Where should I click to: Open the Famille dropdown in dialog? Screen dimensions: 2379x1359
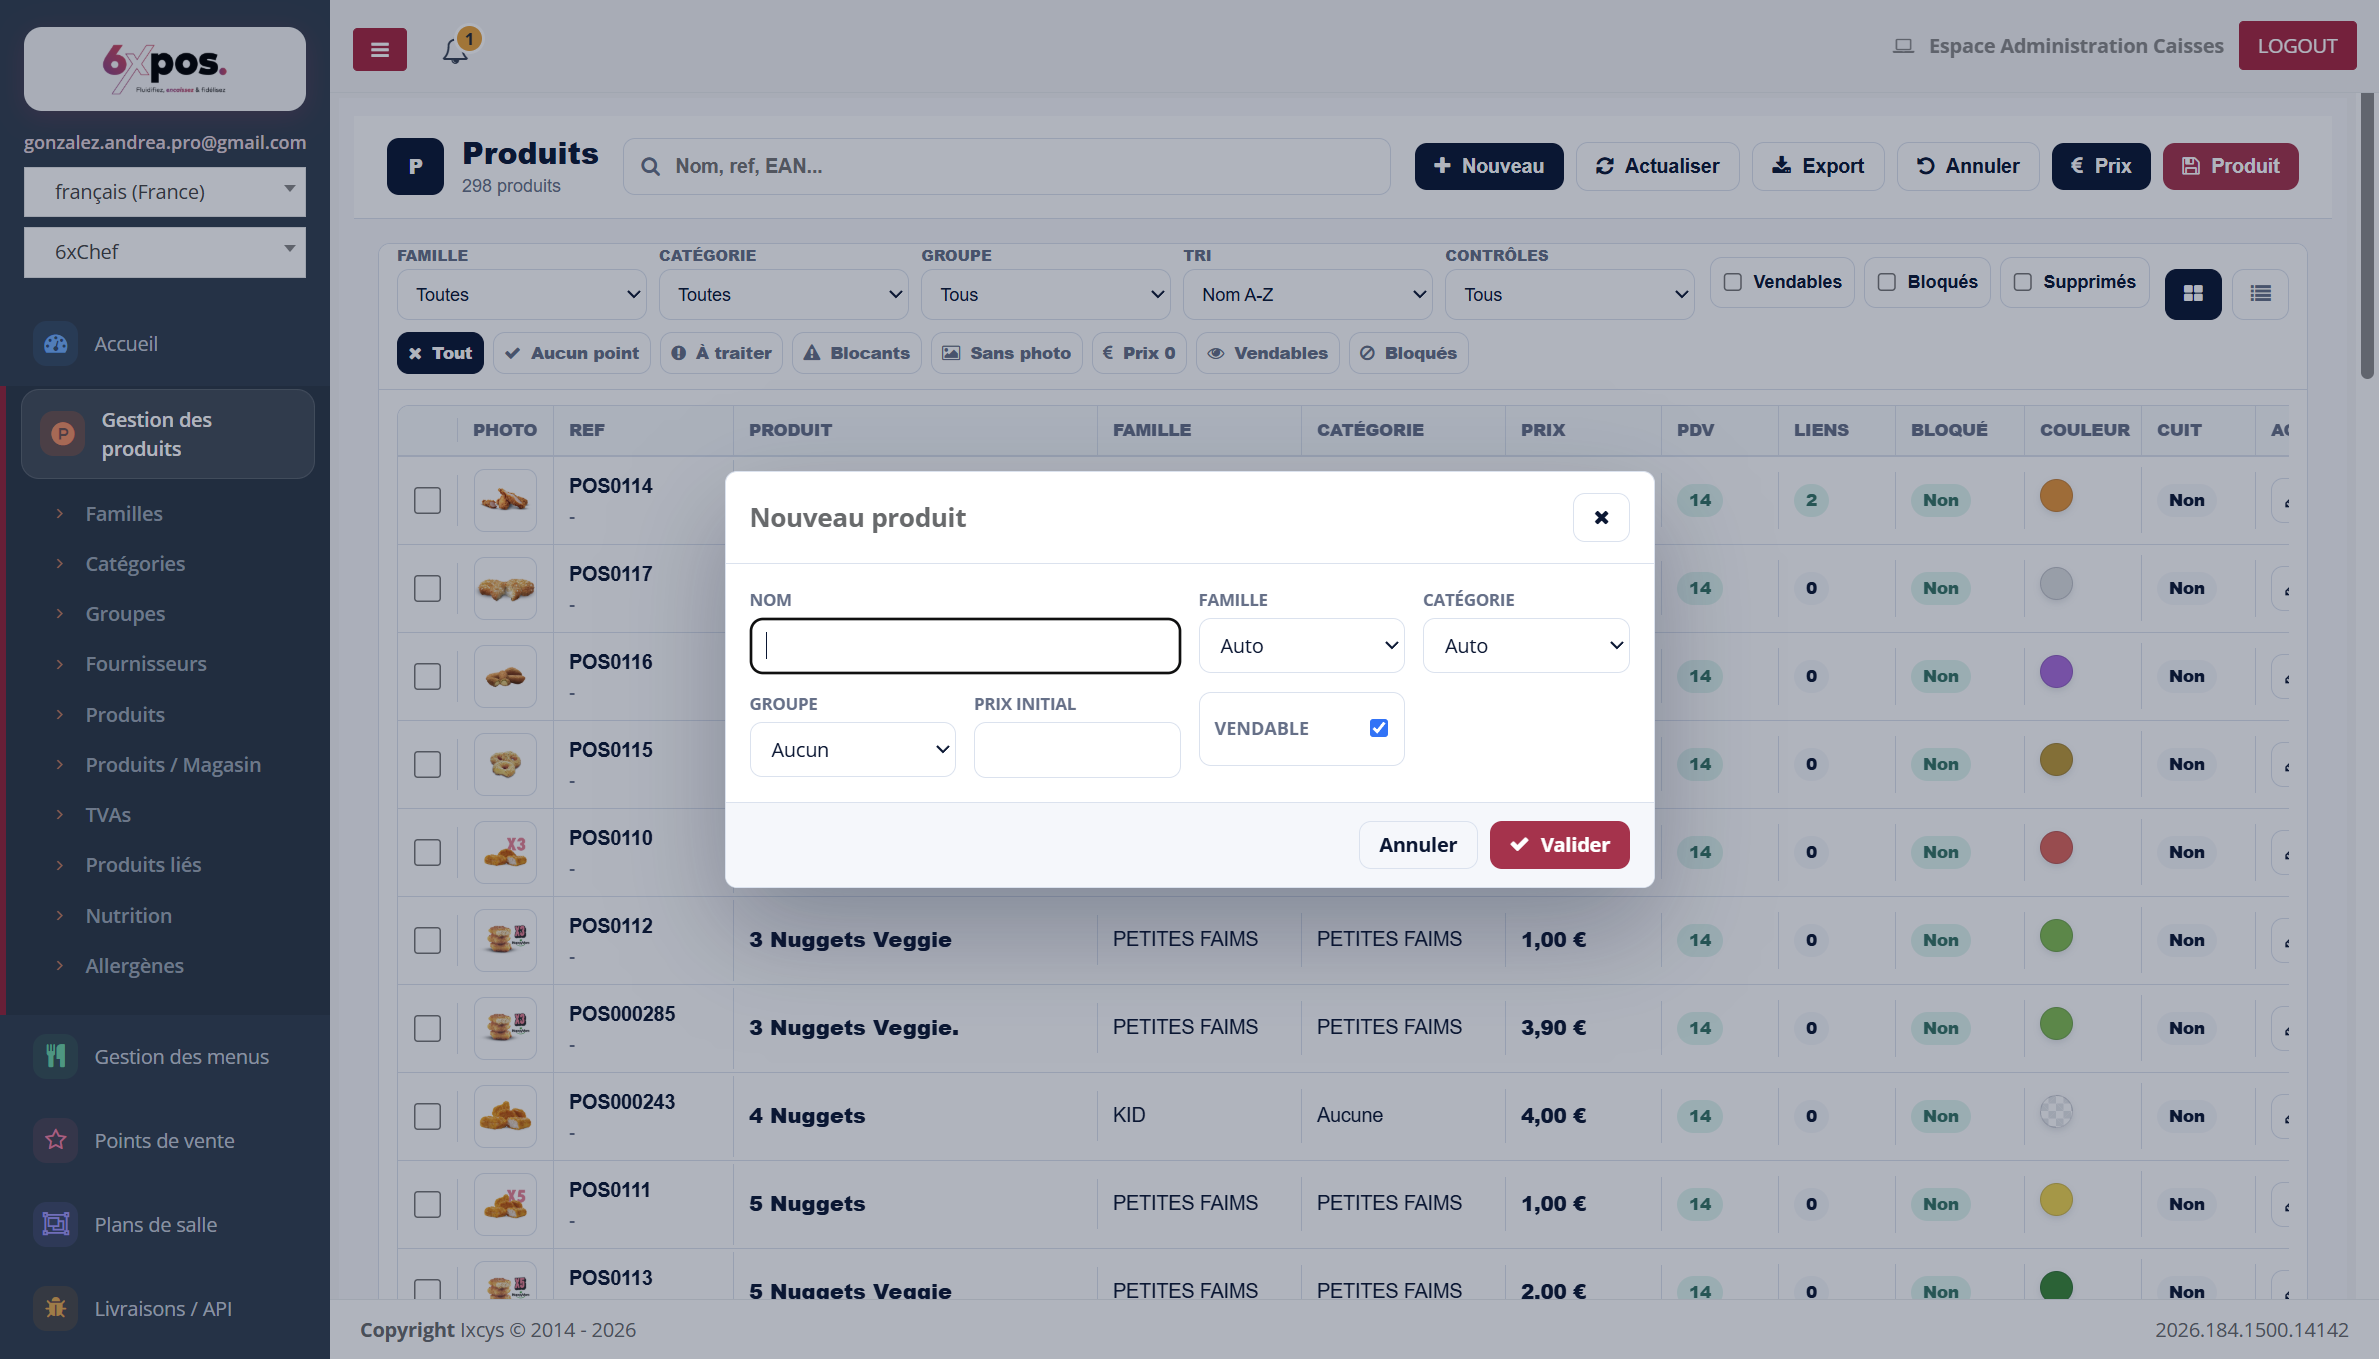pos(1301,646)
